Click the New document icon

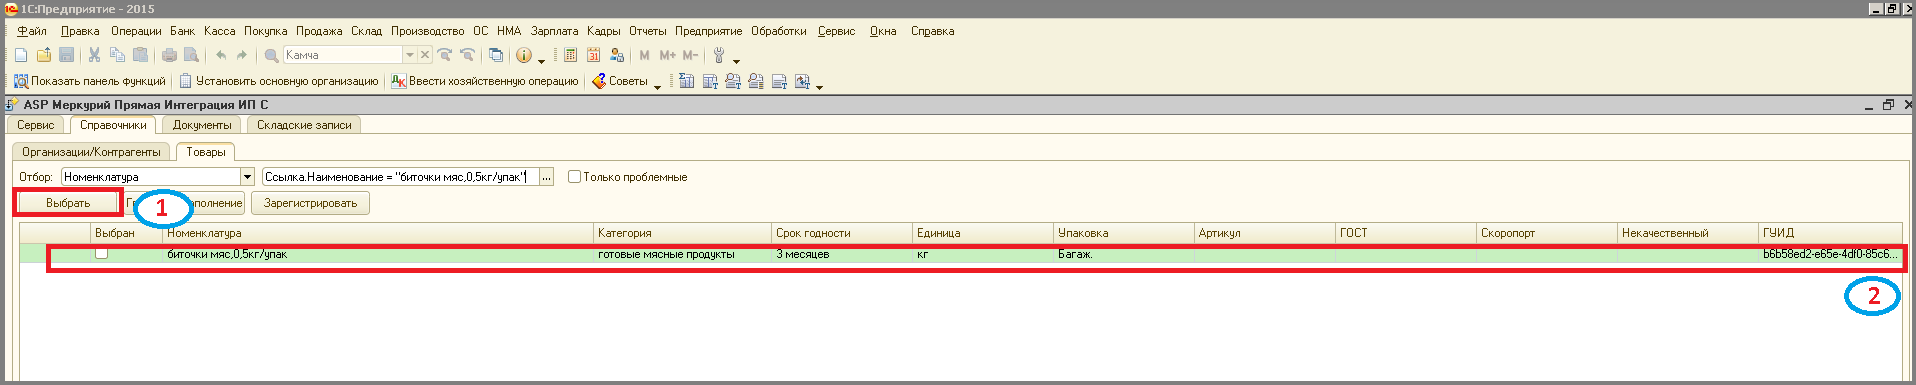(21, 55)
